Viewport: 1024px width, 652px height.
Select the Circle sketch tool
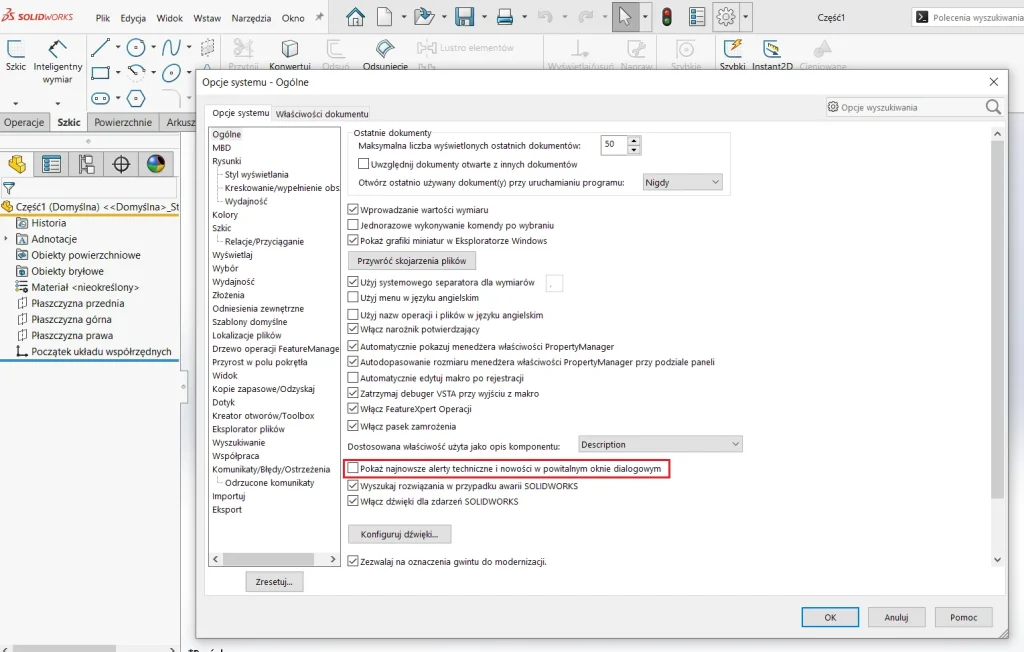pos(136,47)
